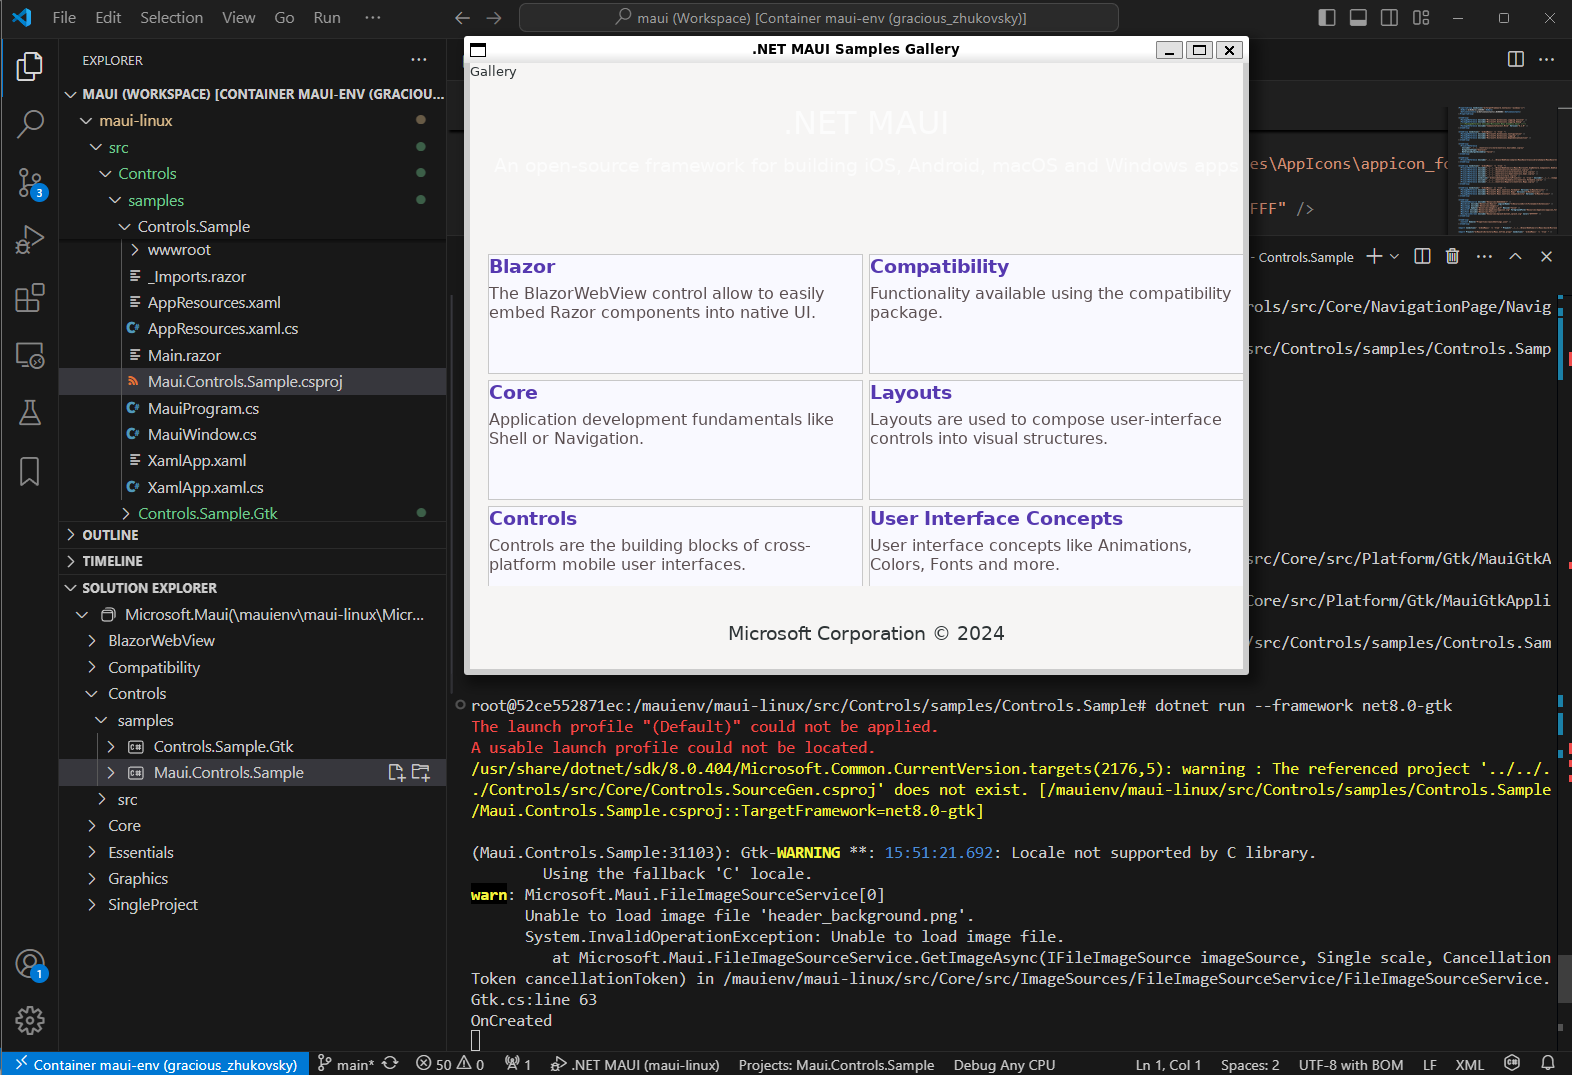Open Core samples in Gallery window

pos(675,439)
